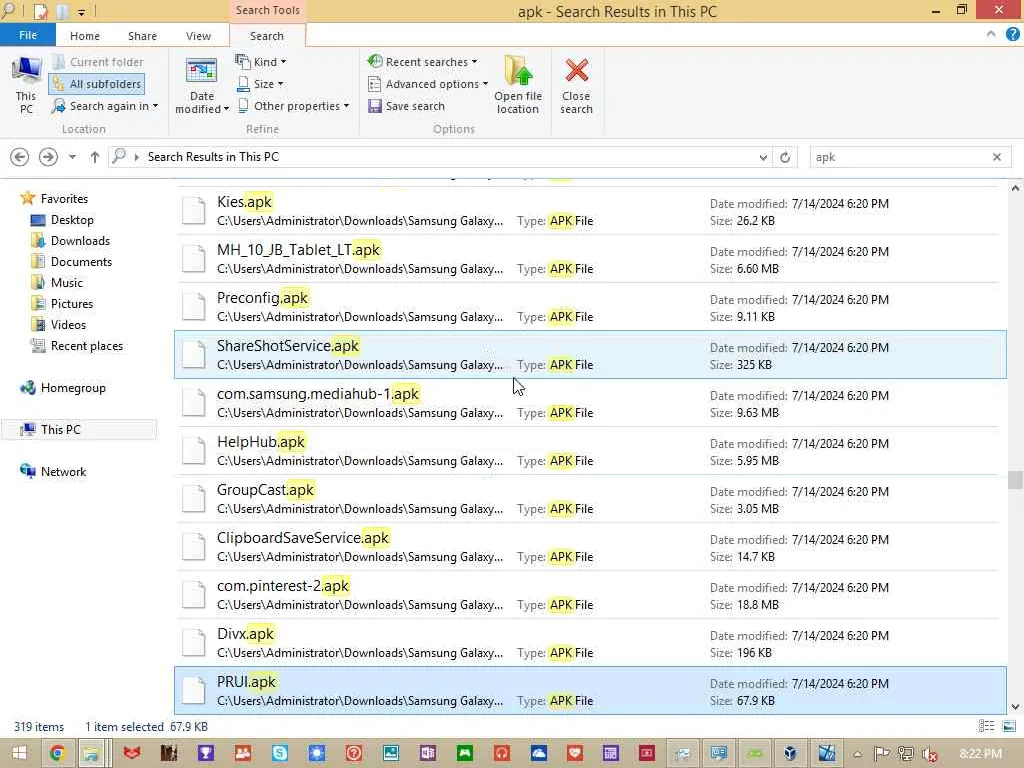Open recent locations dropdown arrow
This screenshot has width=1024, height=768.
pos(72,157)
